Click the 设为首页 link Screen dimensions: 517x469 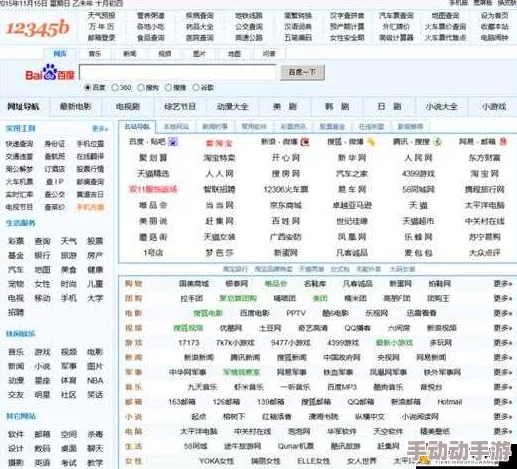point(495,16)
